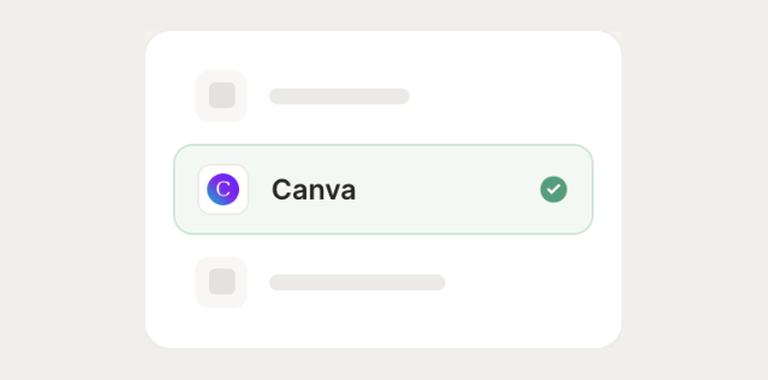Viewport: 768px width, 380px height.
Task: Click the purple Canva logo icon
Action: pos(223,190)
